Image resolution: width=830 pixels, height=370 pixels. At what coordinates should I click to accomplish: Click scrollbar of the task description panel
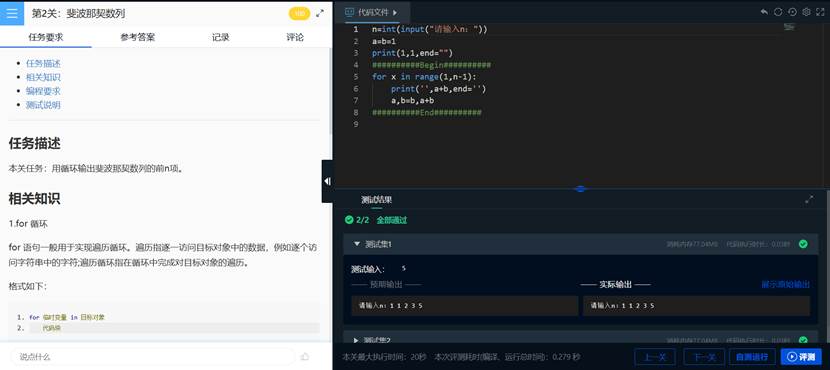[x=331, y=90]
